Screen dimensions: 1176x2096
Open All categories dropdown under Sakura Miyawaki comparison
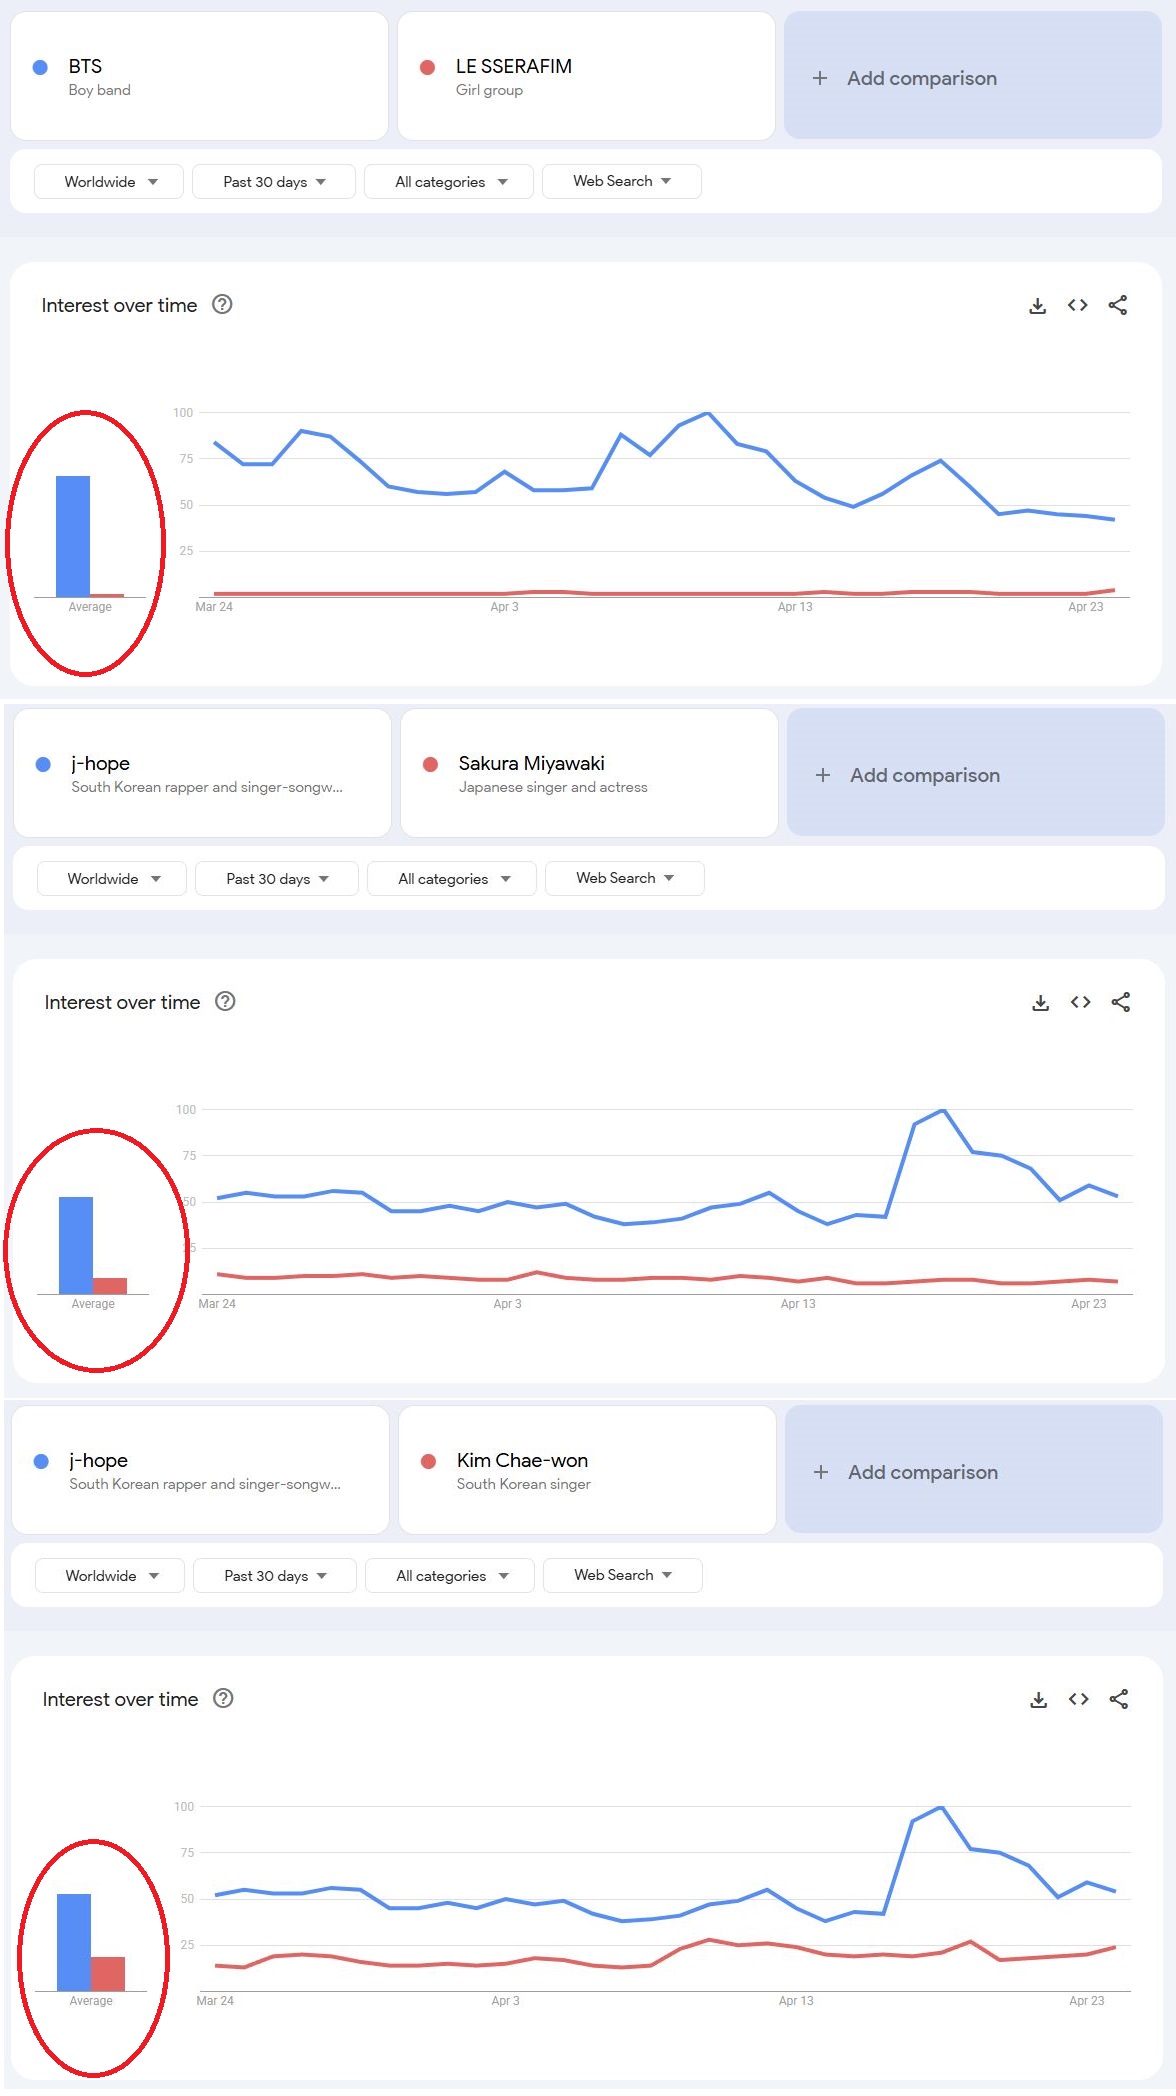452,879
